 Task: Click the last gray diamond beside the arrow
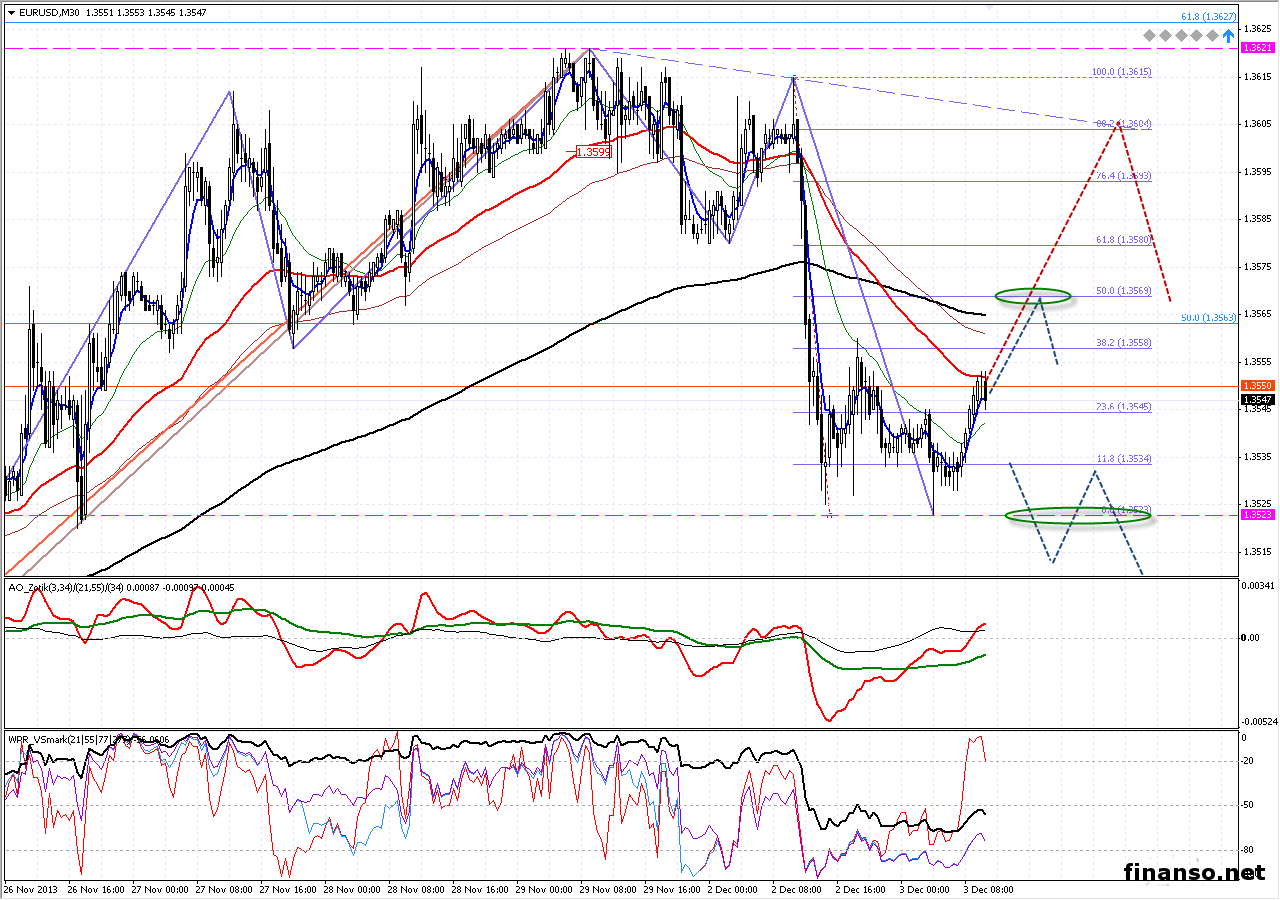coord(1212,36)
